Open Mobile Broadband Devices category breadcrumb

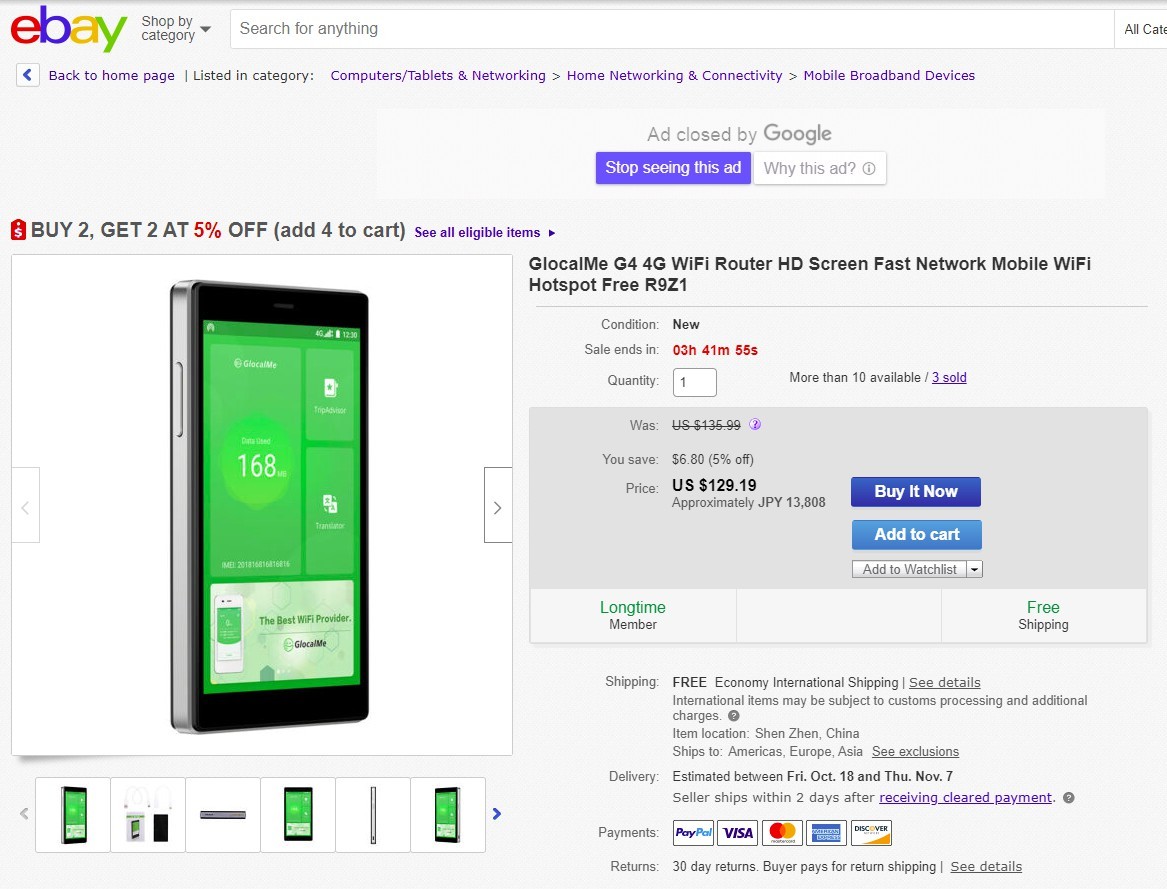point(889,75)
